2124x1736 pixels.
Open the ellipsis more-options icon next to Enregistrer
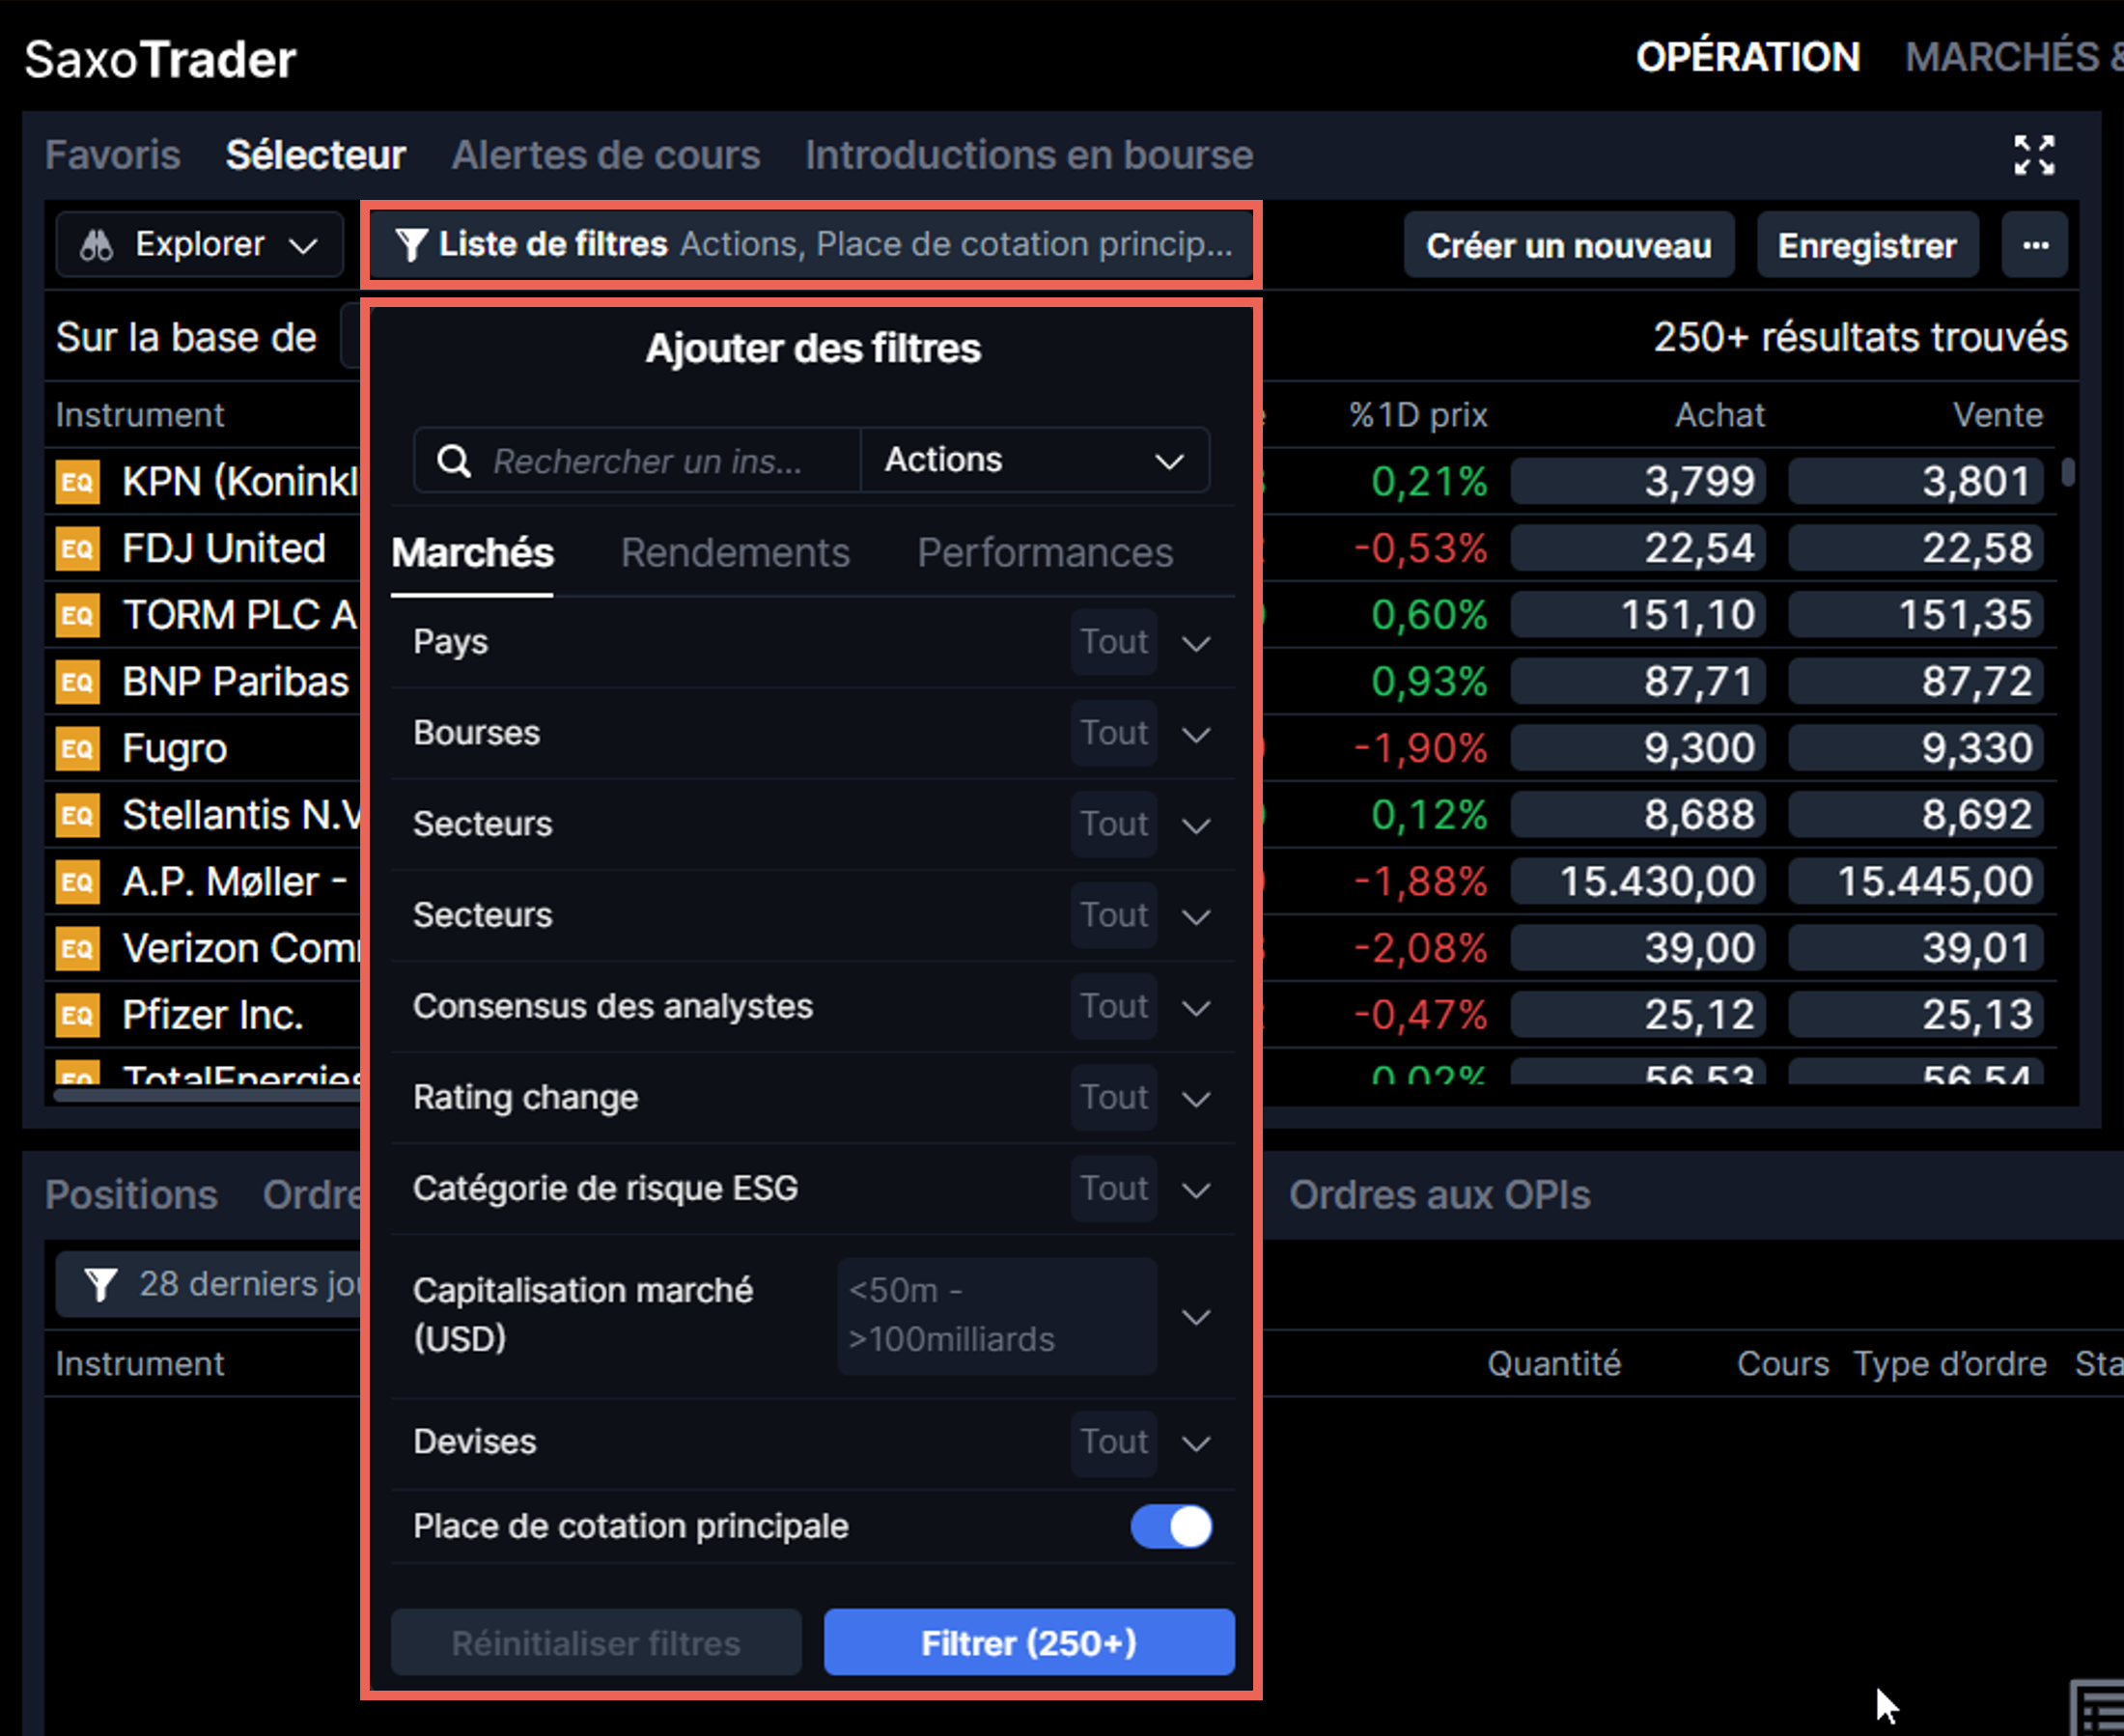tap(2035, 244)
